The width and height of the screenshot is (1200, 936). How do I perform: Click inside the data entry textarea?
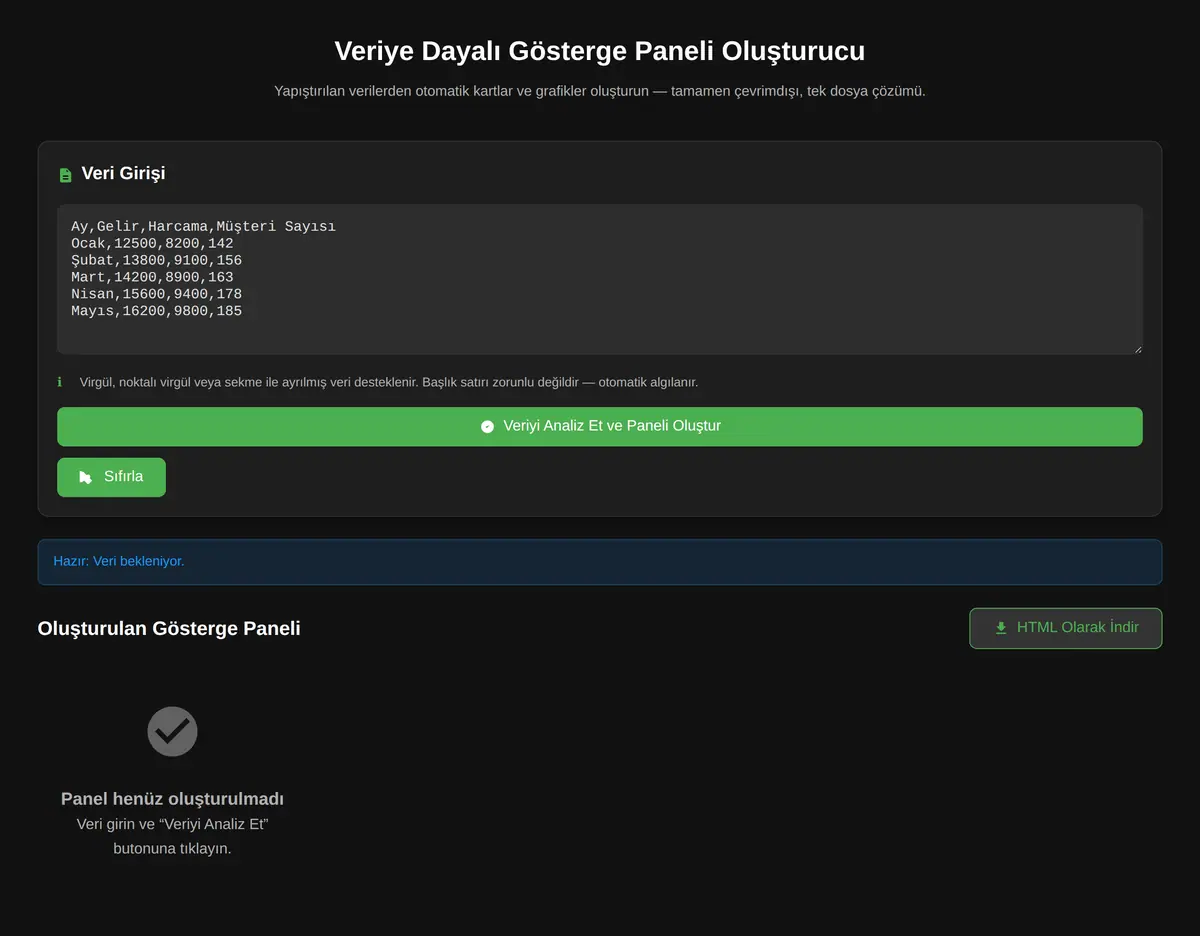click(600, 279)
